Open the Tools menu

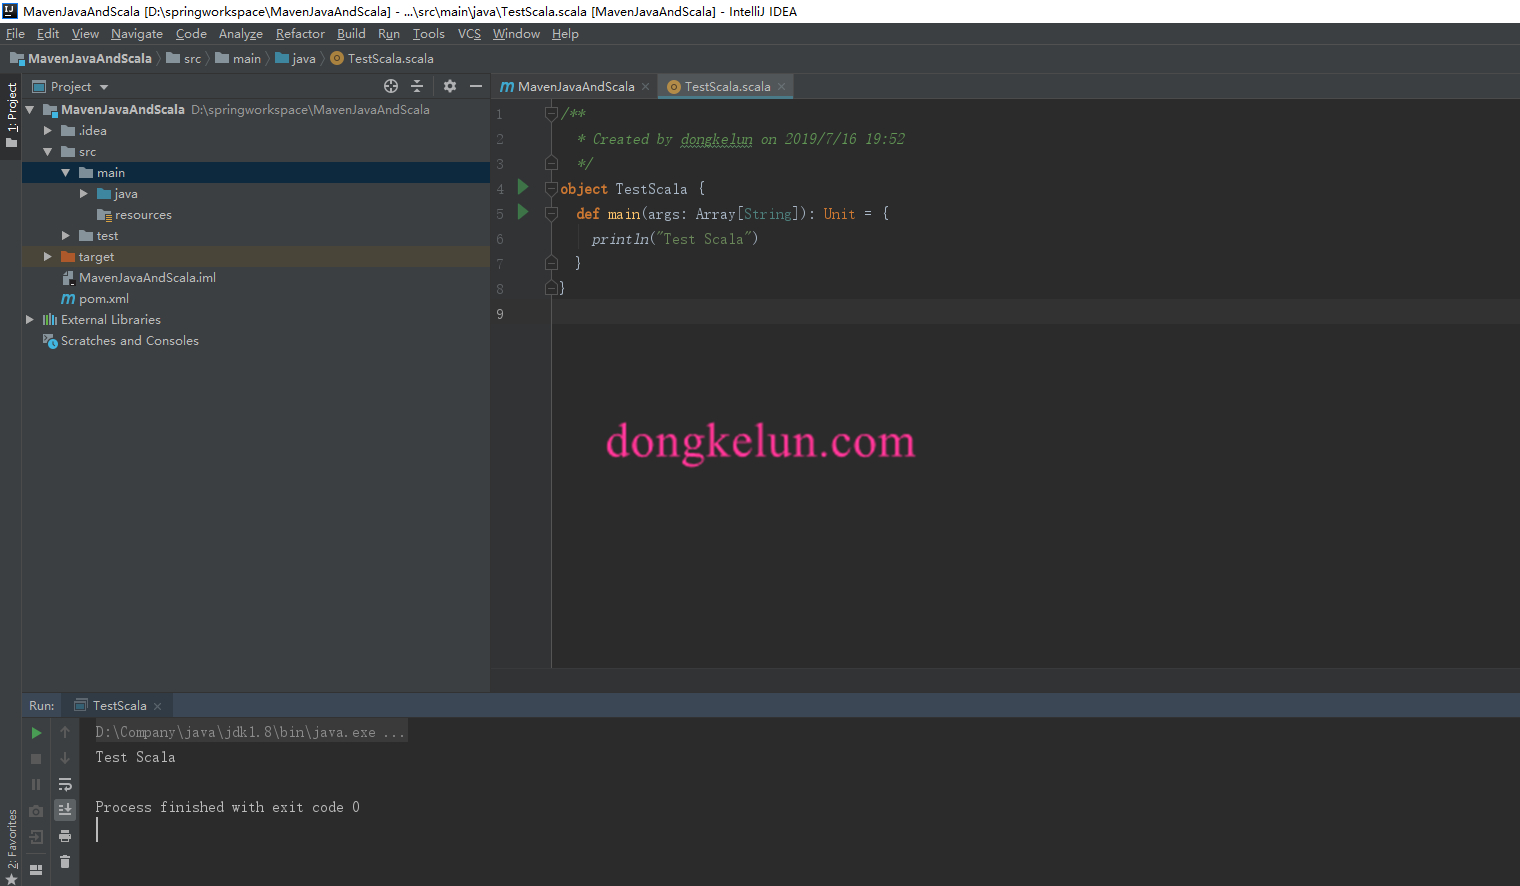(429, 34)
